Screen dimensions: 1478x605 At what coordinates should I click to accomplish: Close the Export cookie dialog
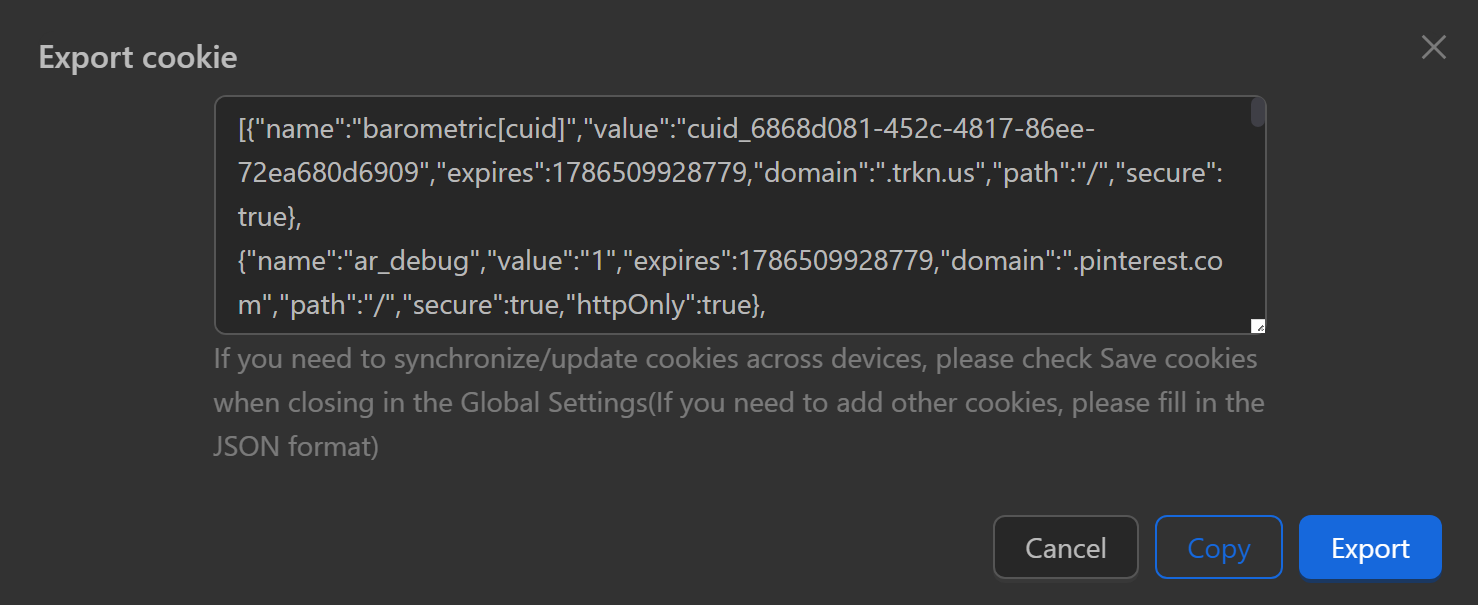pyautogui.click(x=1433, y=47)
